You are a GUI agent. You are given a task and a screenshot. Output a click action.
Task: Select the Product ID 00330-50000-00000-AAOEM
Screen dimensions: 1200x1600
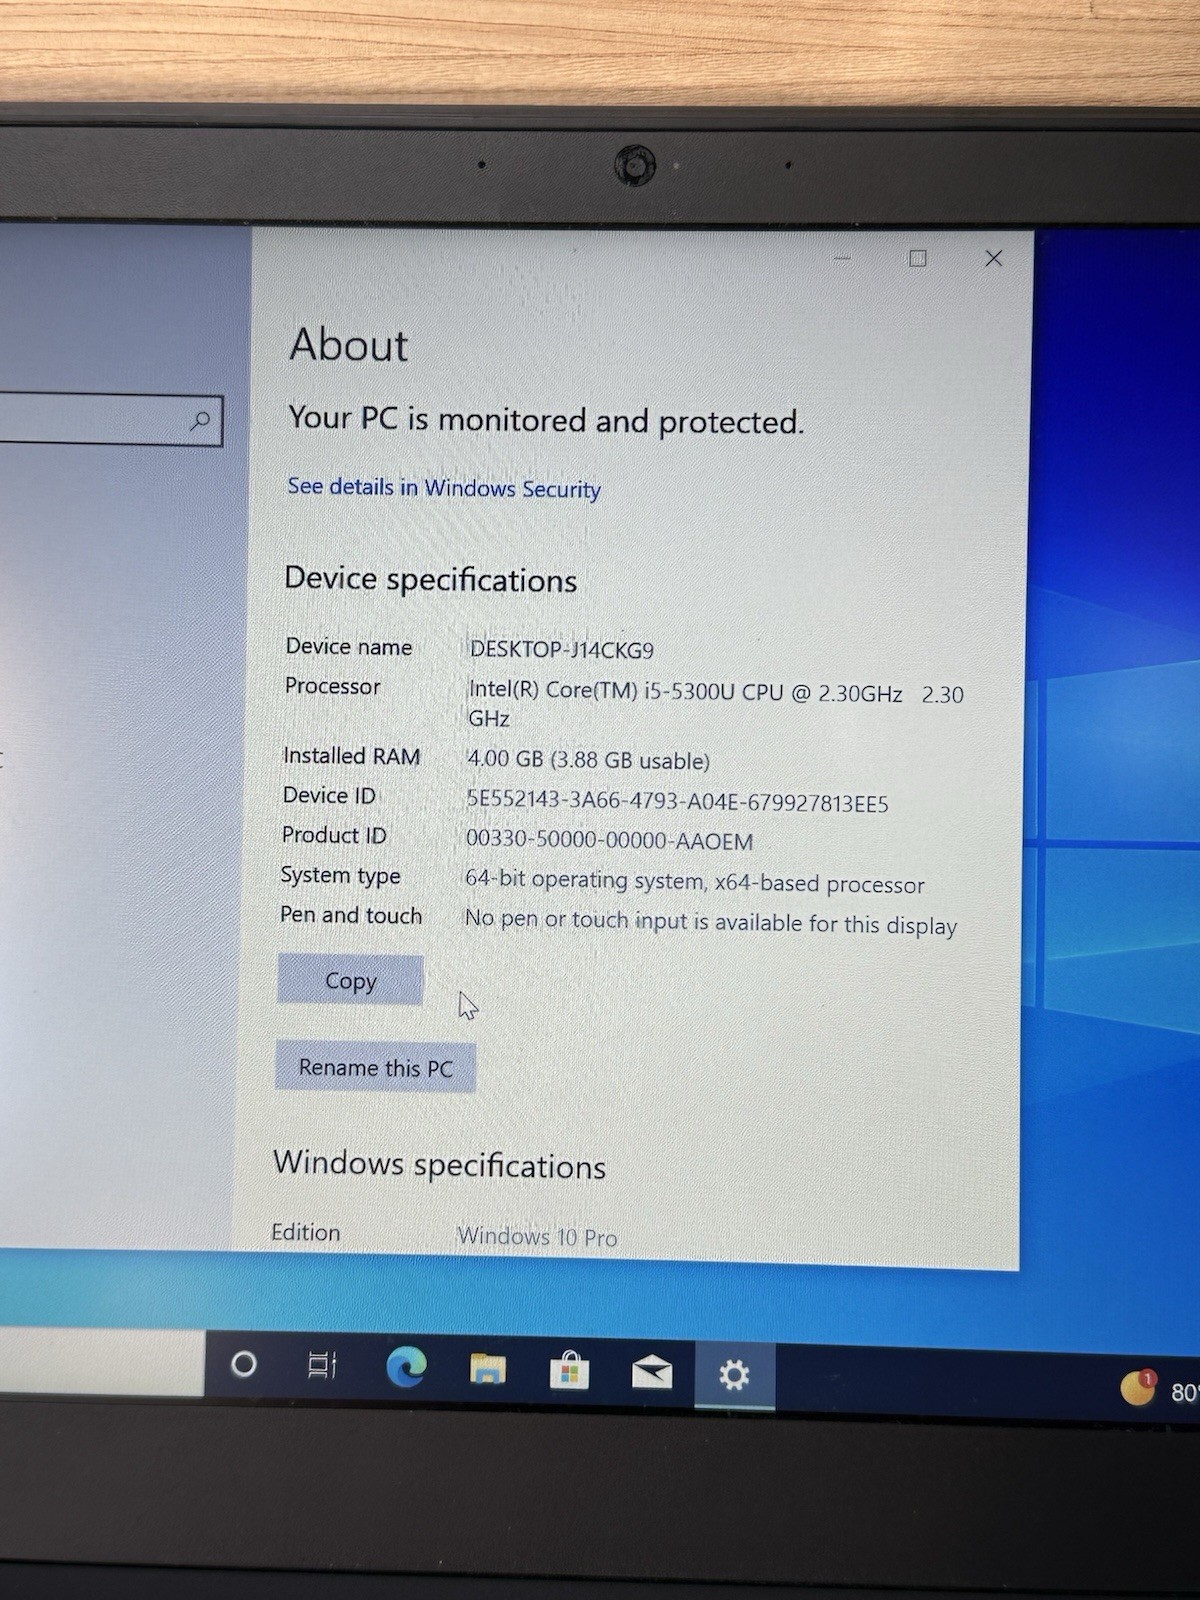coord(609,841)
